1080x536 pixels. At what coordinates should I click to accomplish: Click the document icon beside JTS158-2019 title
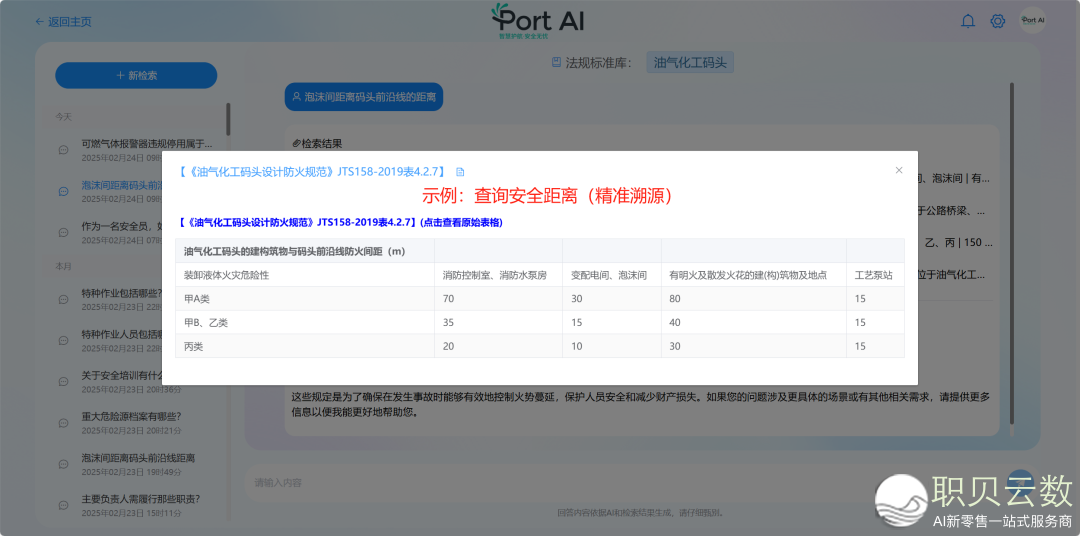pyautogui.click(x=460, y=172)
